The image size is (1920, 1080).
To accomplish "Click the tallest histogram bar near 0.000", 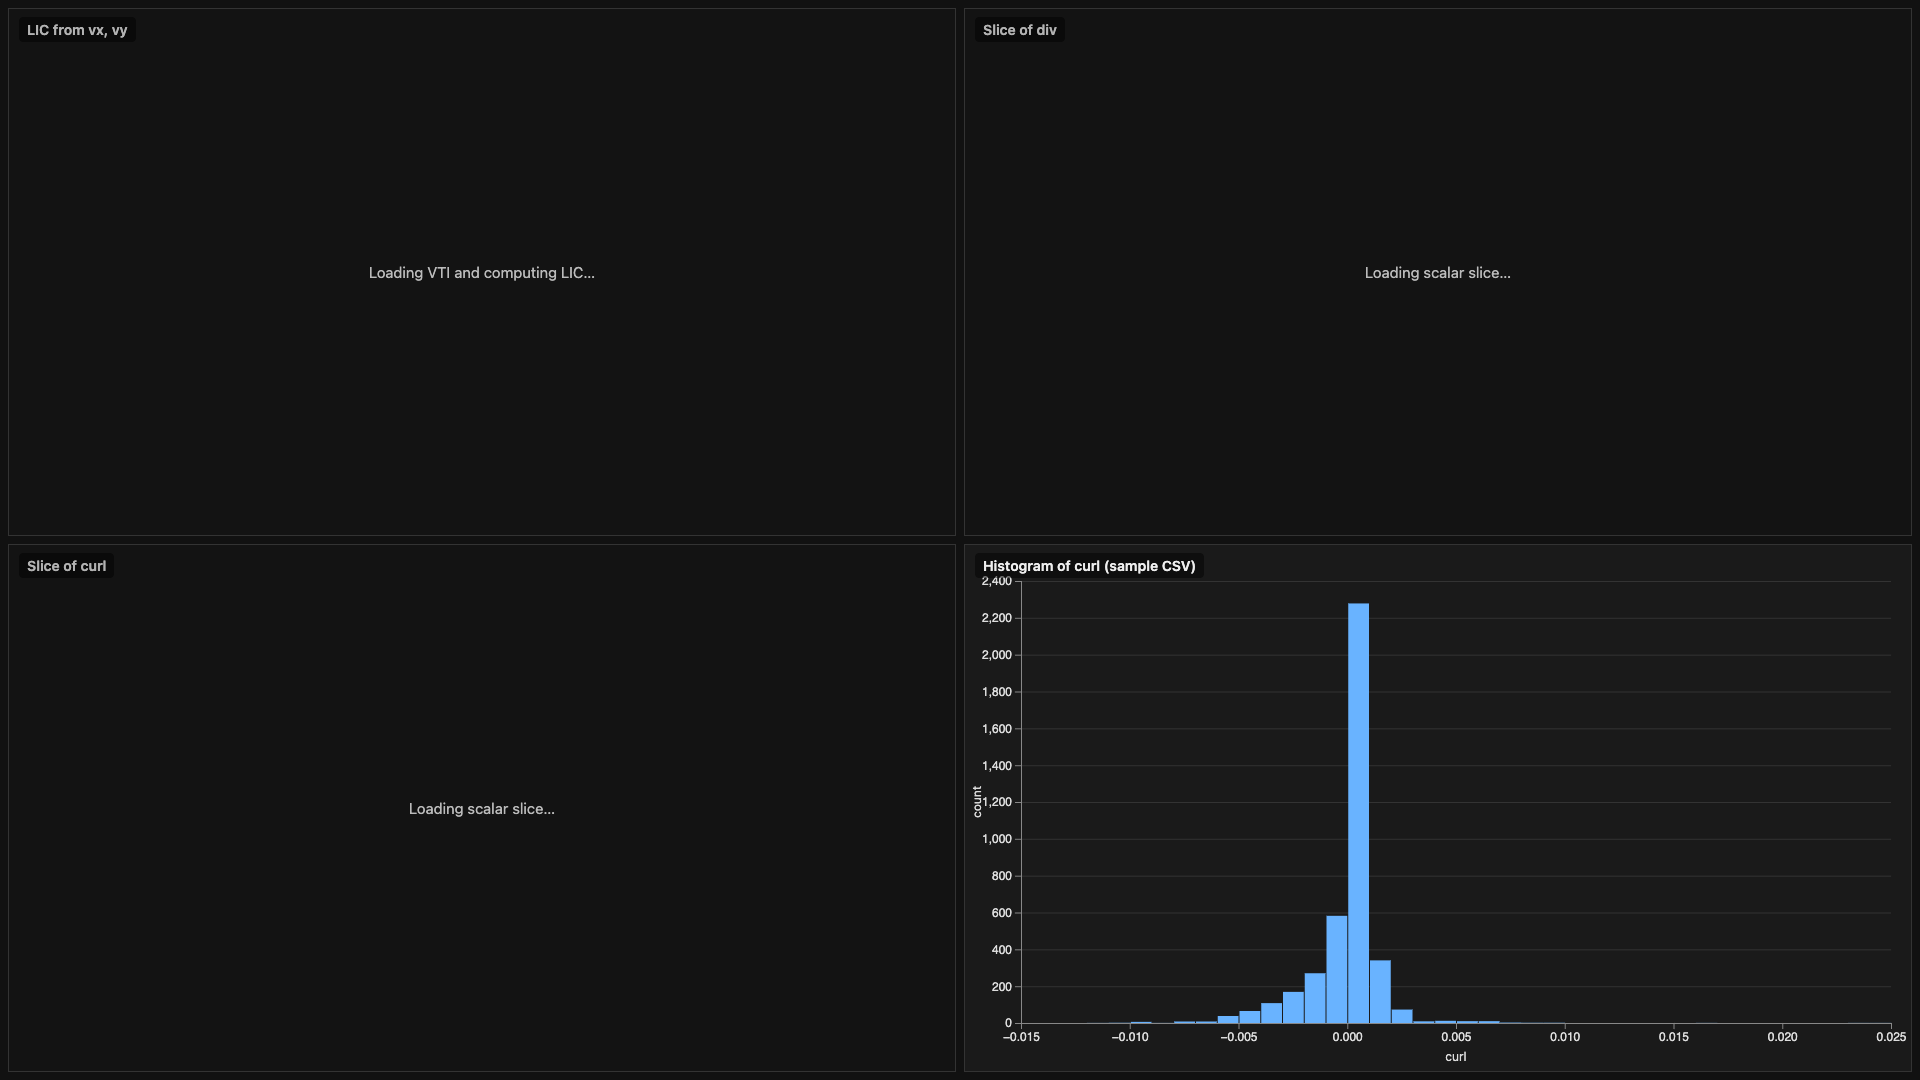I will pos(1358,813).
